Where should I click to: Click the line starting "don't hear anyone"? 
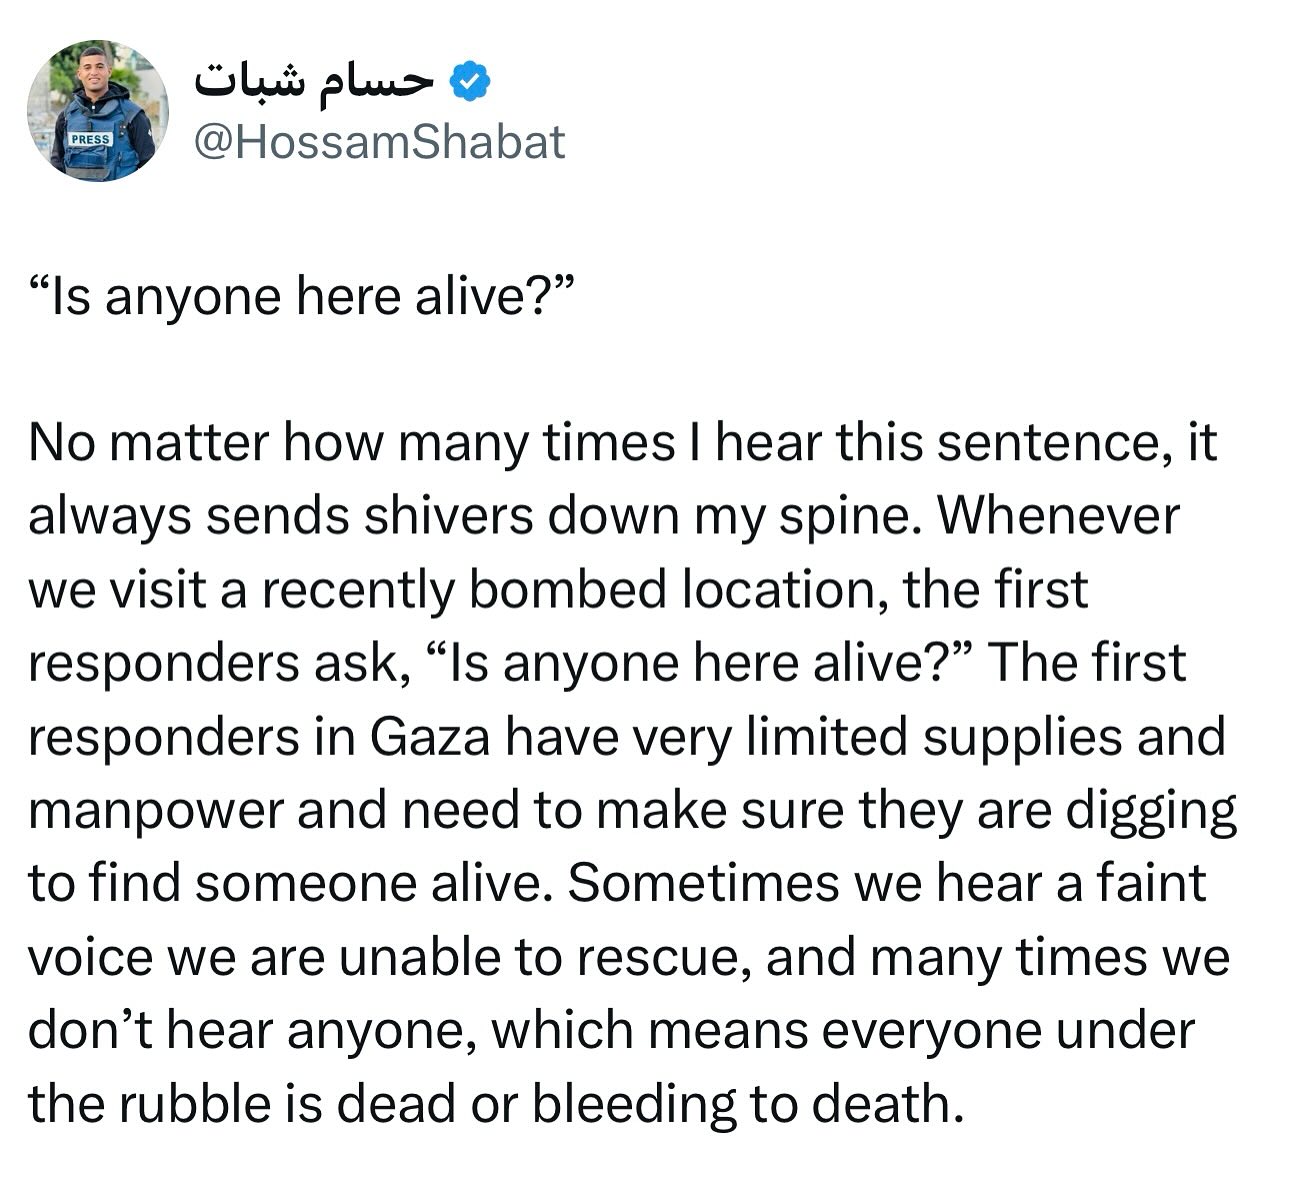pos(611,1031)
